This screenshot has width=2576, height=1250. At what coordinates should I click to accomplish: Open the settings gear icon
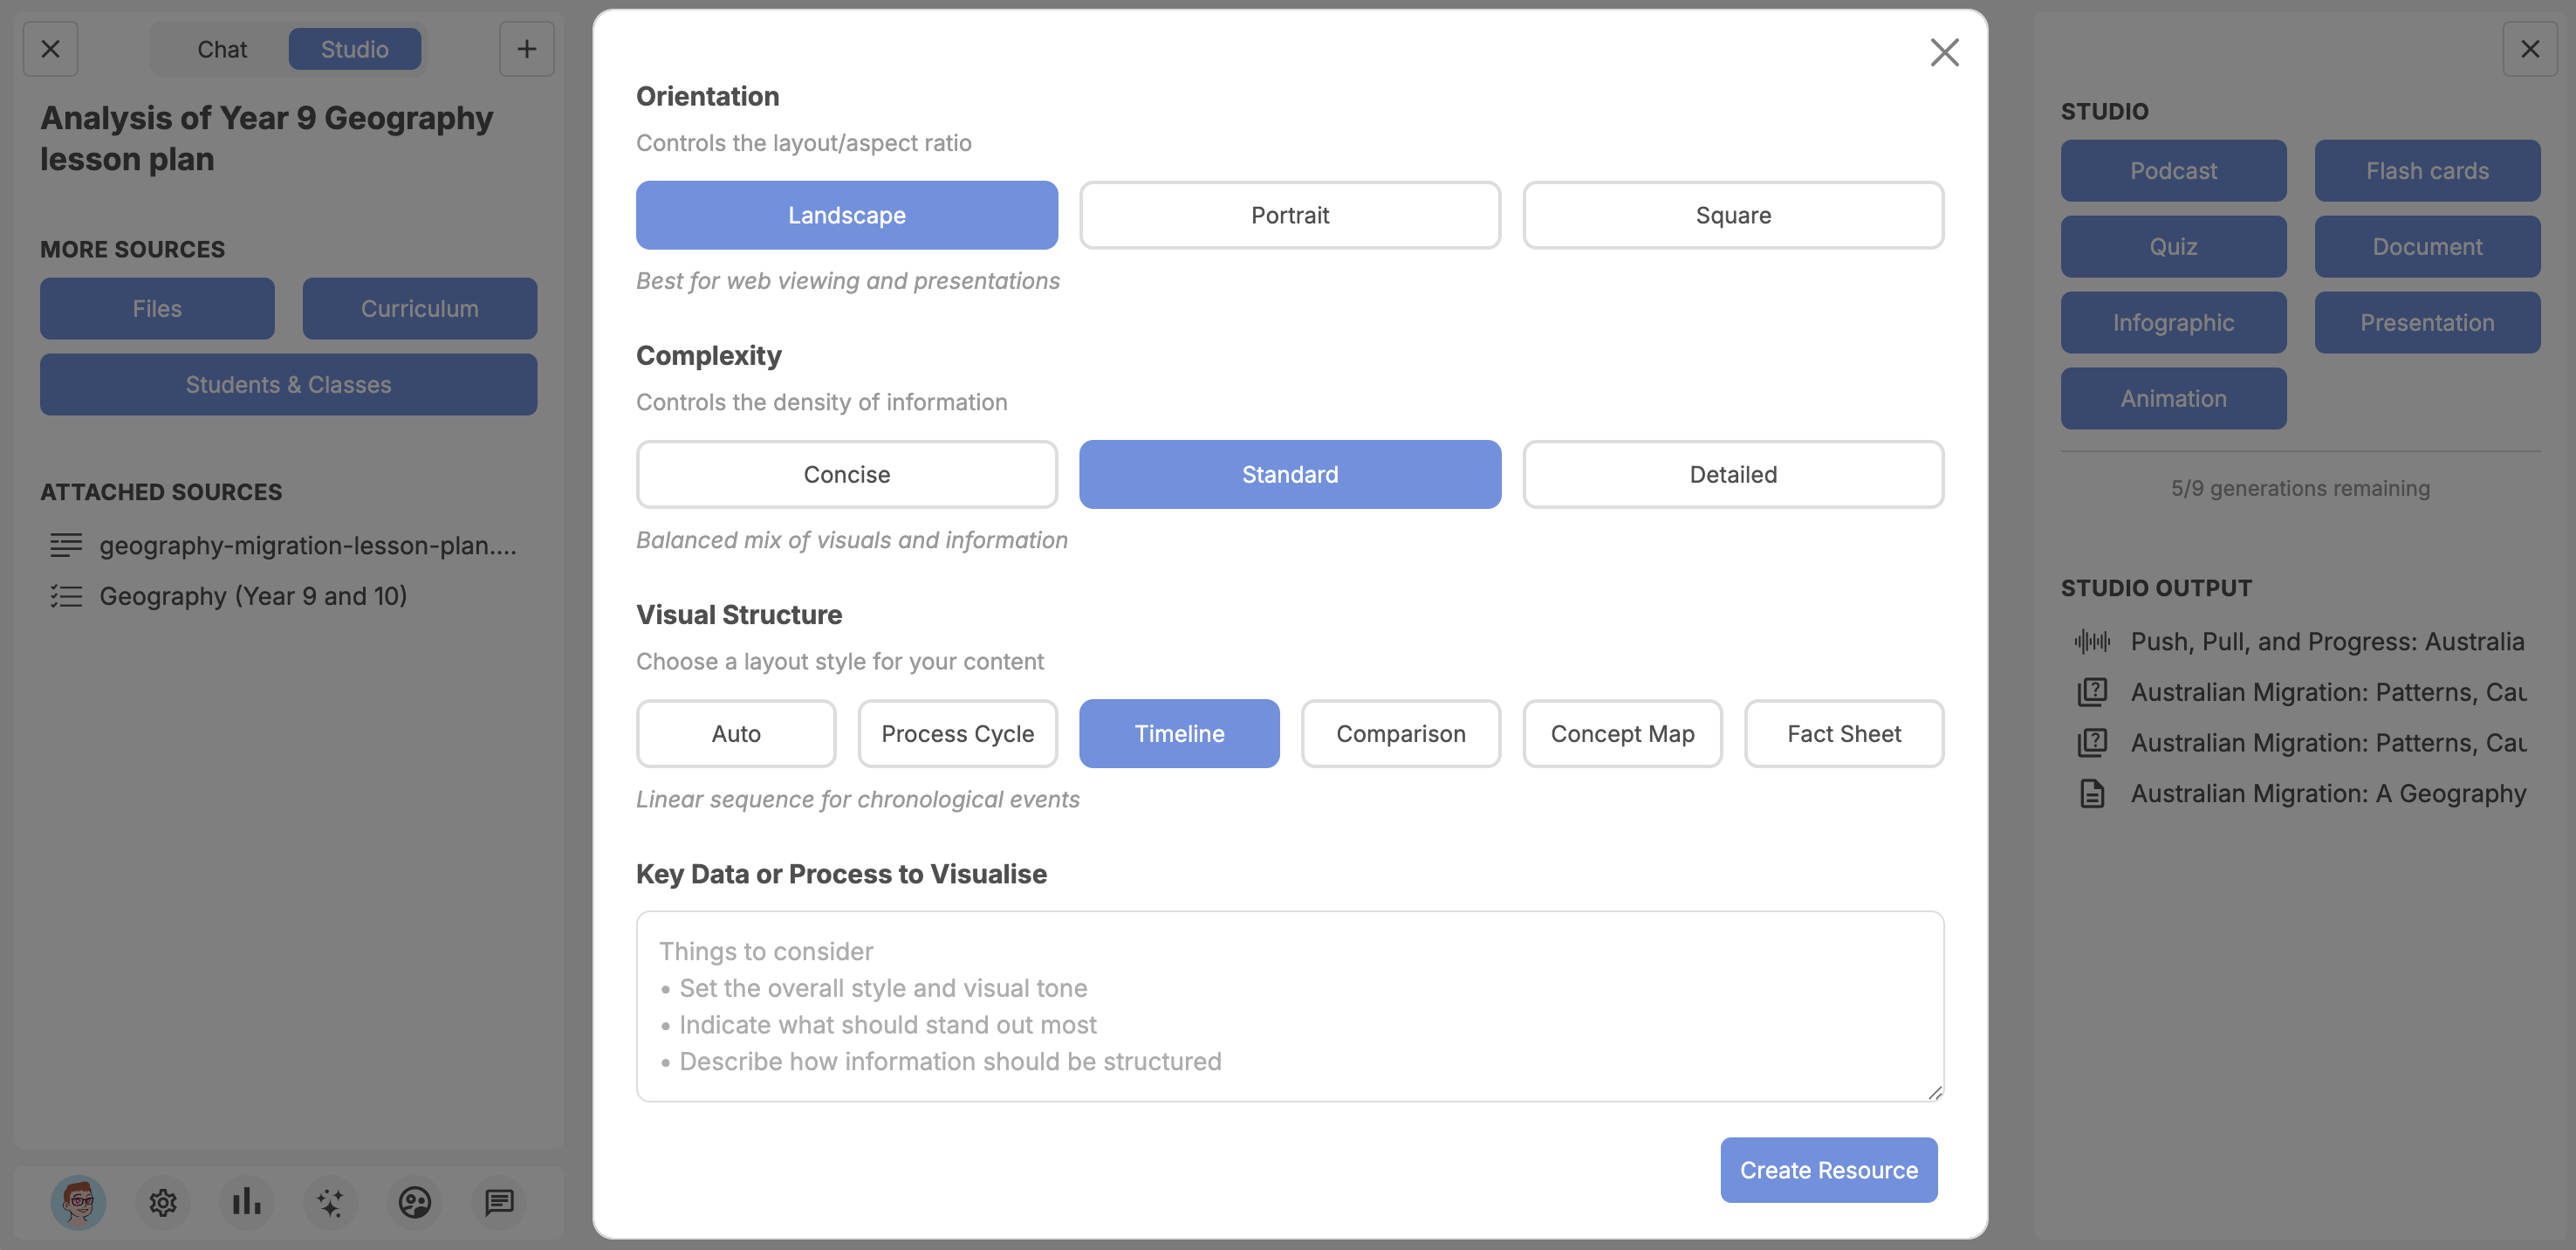coord(163,1202)
